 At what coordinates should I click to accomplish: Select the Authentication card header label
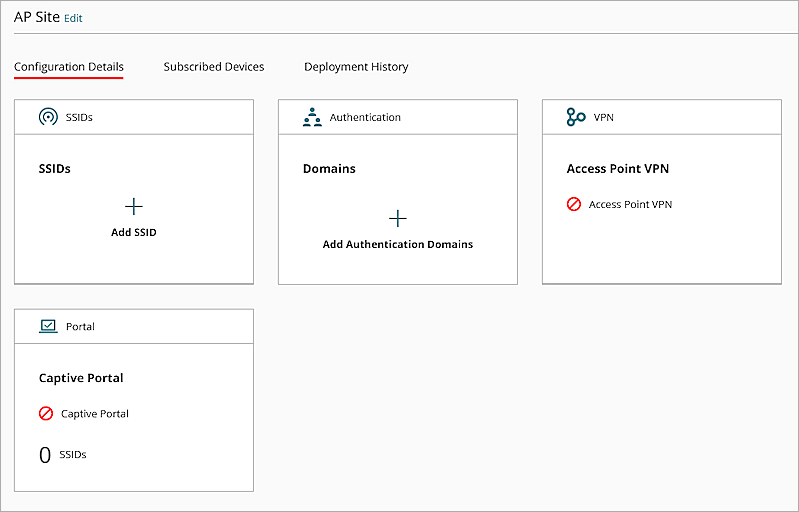click(x=365, y=117)
